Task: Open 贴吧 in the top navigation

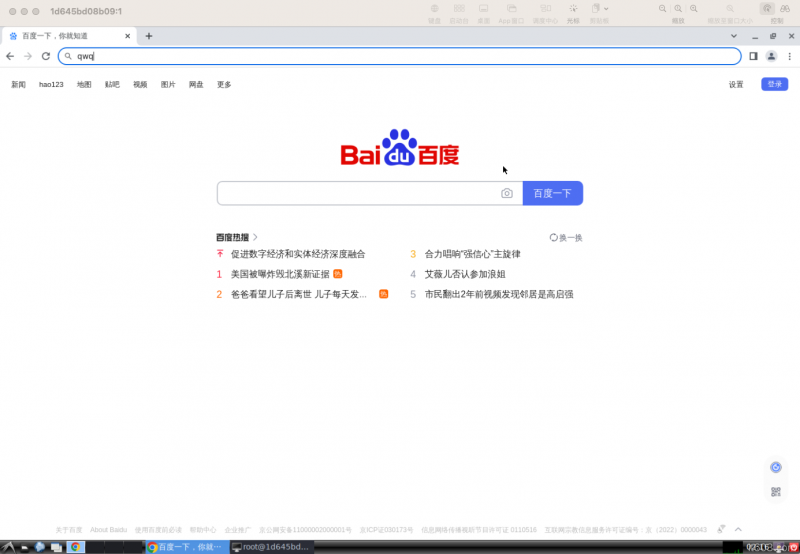Action: point(112,85)
